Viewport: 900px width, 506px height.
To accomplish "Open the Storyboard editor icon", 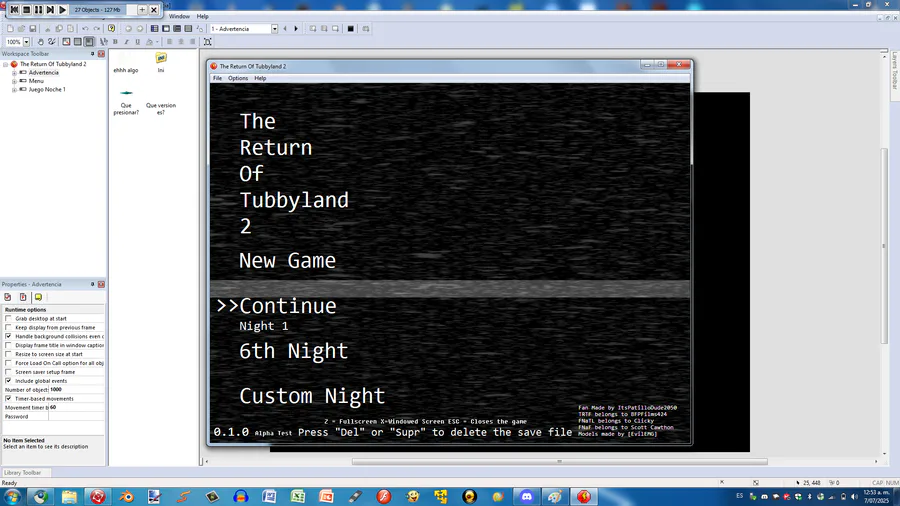I will click(x=154, y=29).
